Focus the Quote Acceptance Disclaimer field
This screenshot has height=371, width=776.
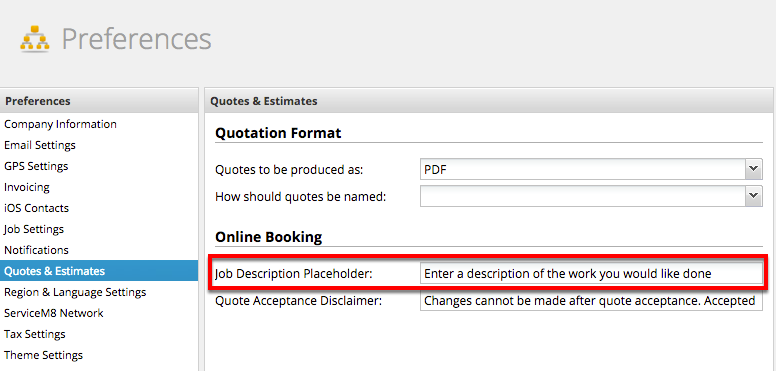(591, 300)
